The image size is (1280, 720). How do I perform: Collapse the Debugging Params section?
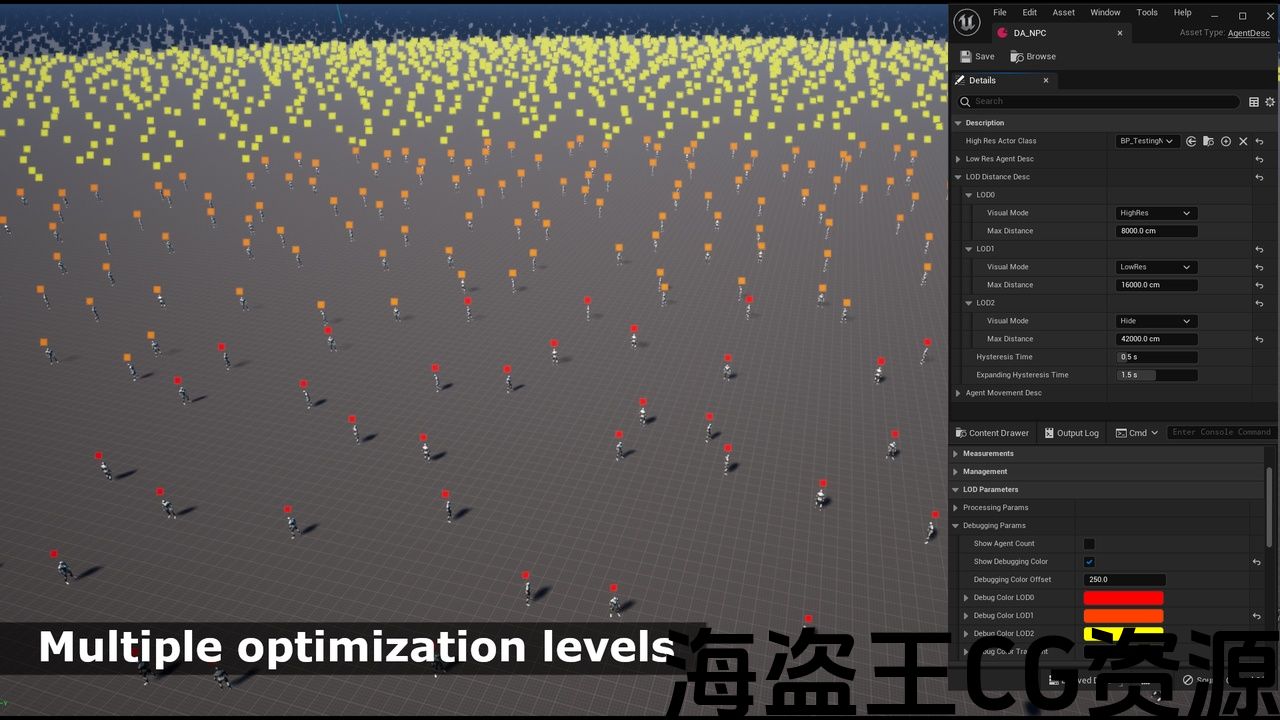point(955,526)
